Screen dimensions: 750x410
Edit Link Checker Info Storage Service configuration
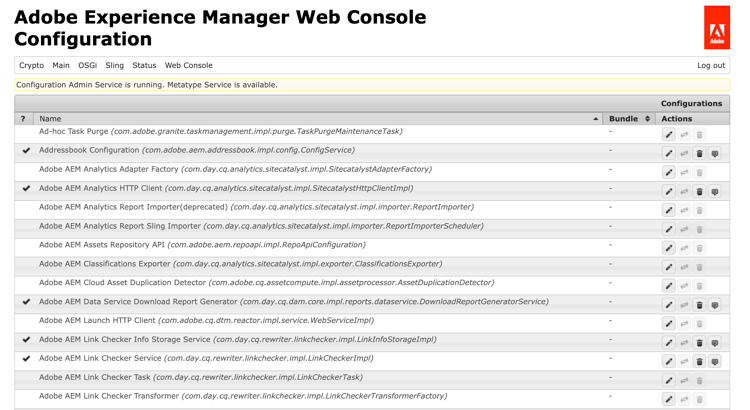click(x=669, y=343)
